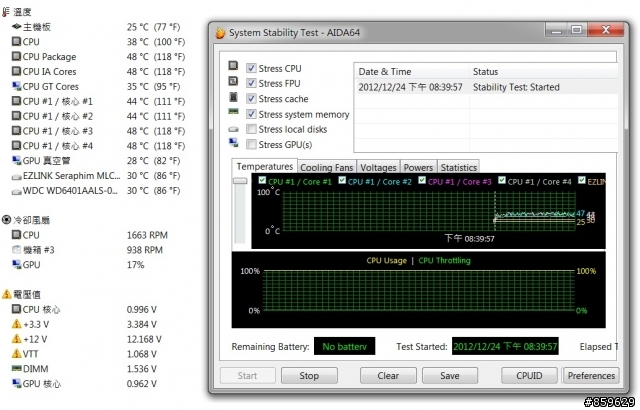Click the disk icon beside Stress local disks
The image size is (640, 410).
click(x=233, y=129)
